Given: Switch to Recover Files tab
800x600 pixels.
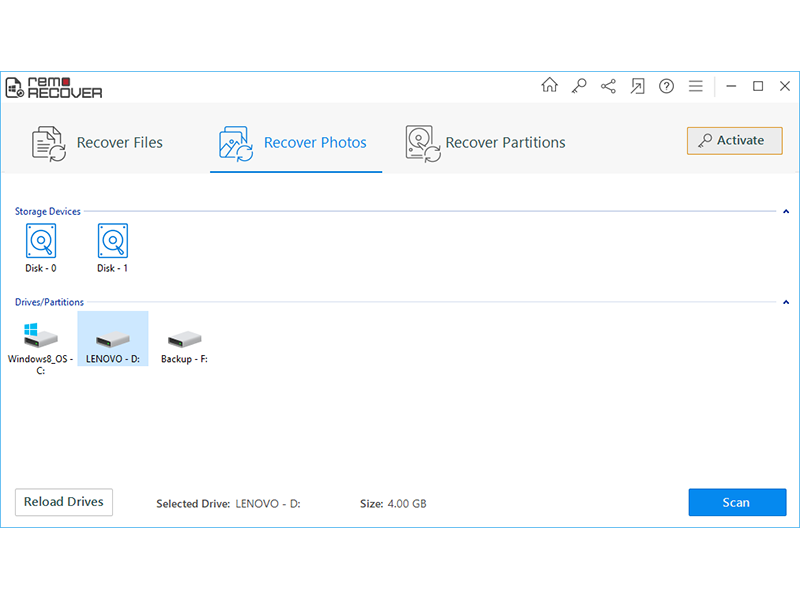Looking at the screenshot, I should (97, 143).
